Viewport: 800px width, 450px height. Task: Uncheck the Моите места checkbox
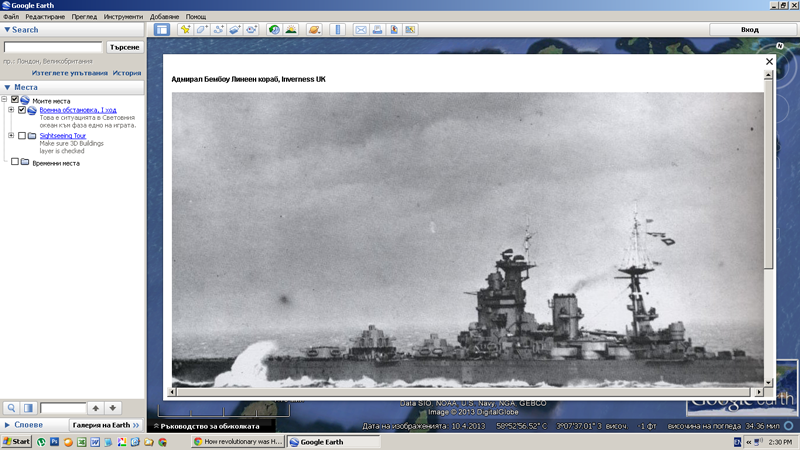(15, 100)
